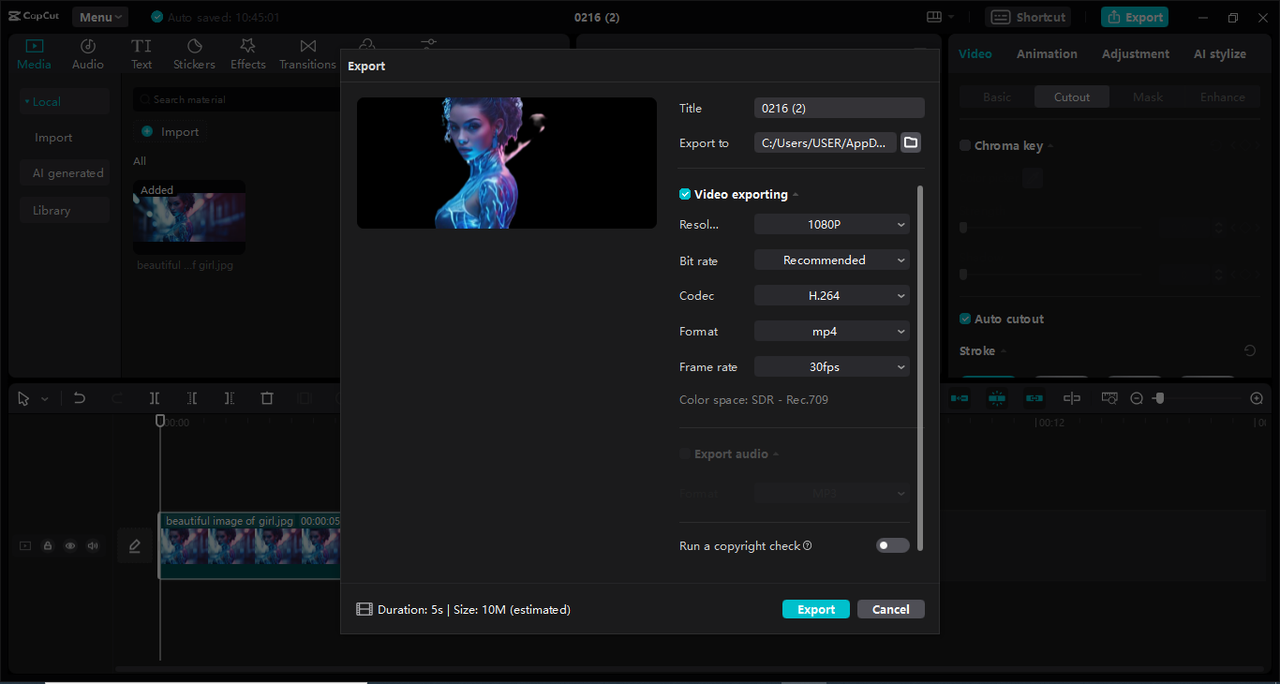Click the export preview thumbnail image

click(x=507, y=163)
